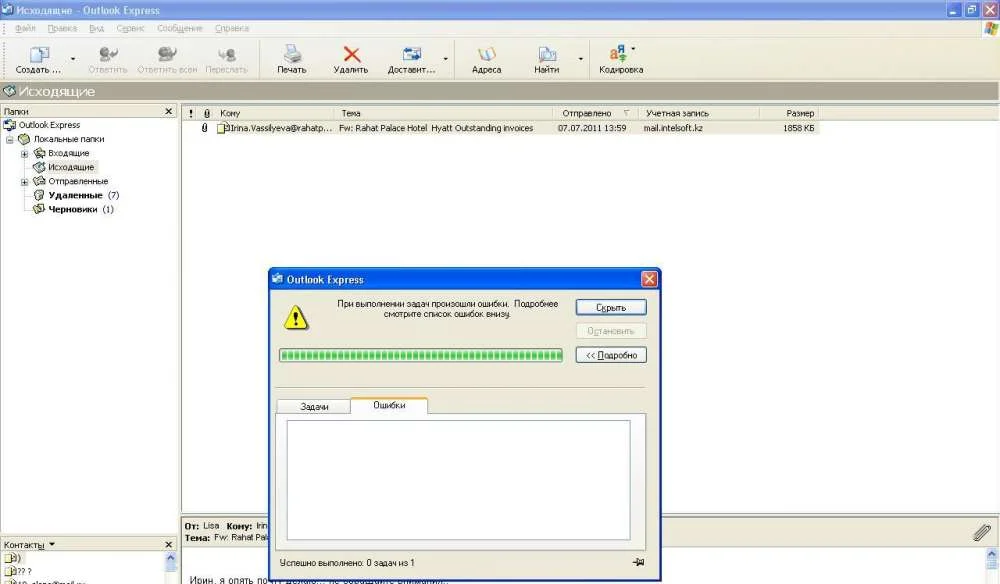Click the preview pane scroll up arrow
The width and height of the screenshot is (1000, 584).
tap(992, 556)
